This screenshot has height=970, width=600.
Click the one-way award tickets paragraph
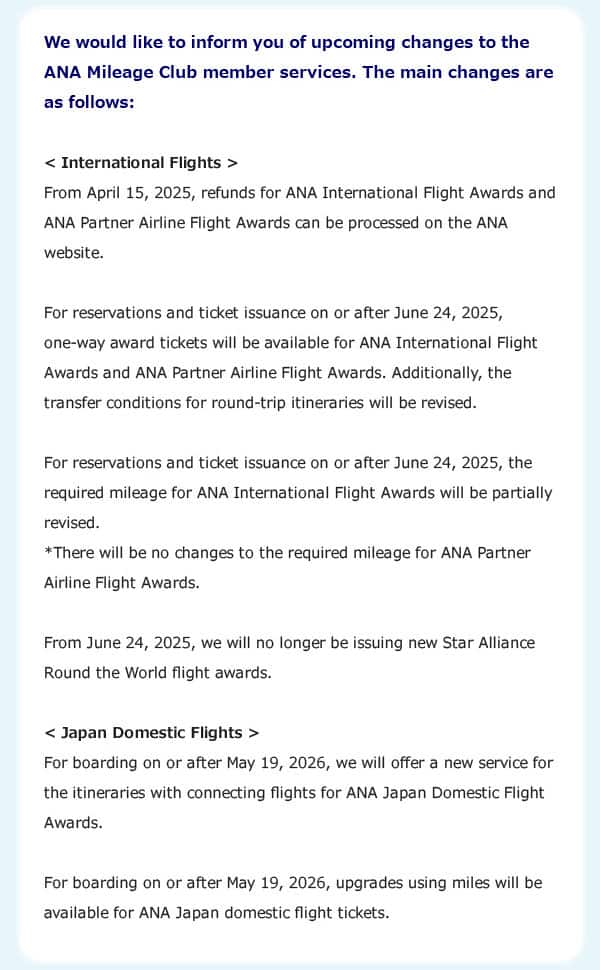tap(290, 342)
